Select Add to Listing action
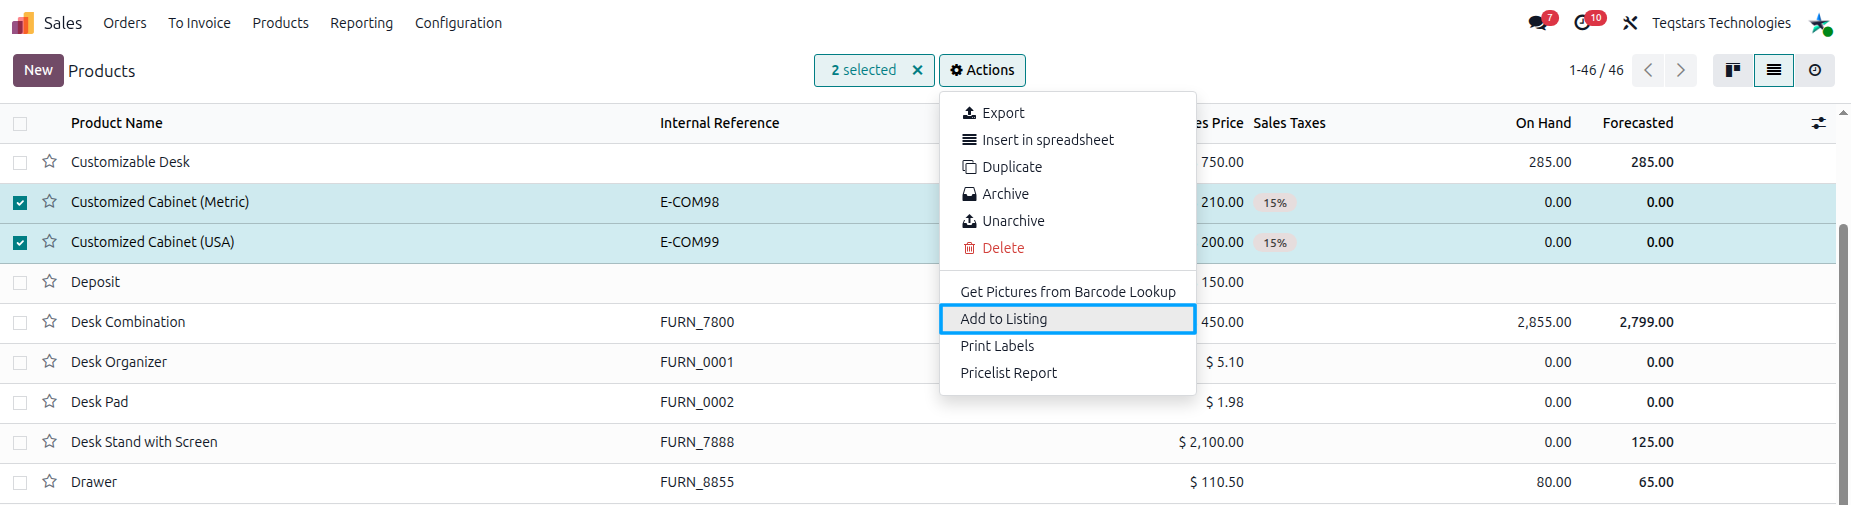The image size is (1851, 505). point(1068,319)
